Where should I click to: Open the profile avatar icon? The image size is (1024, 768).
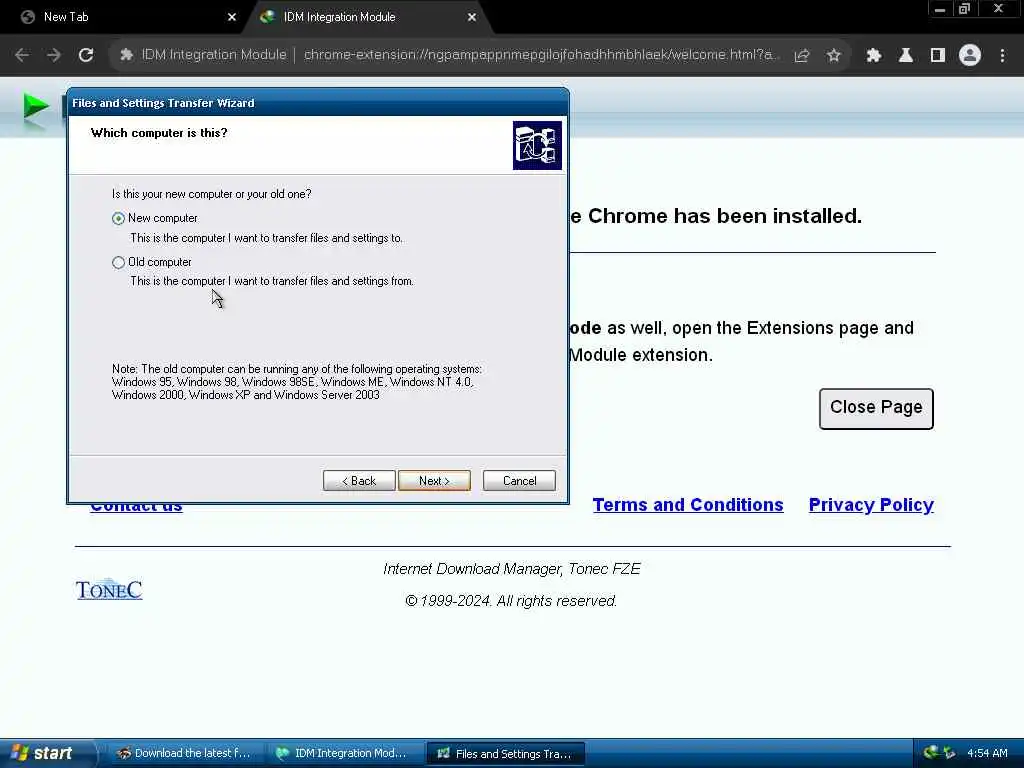970,56
